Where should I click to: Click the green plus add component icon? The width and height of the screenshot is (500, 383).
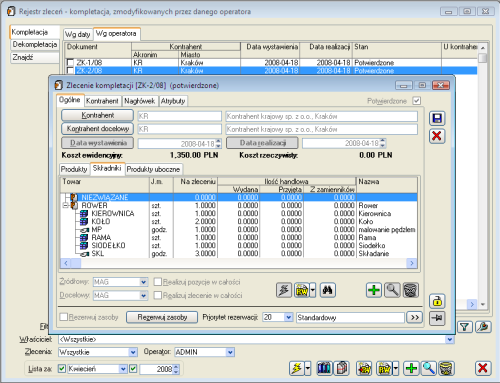coord(374,290)
